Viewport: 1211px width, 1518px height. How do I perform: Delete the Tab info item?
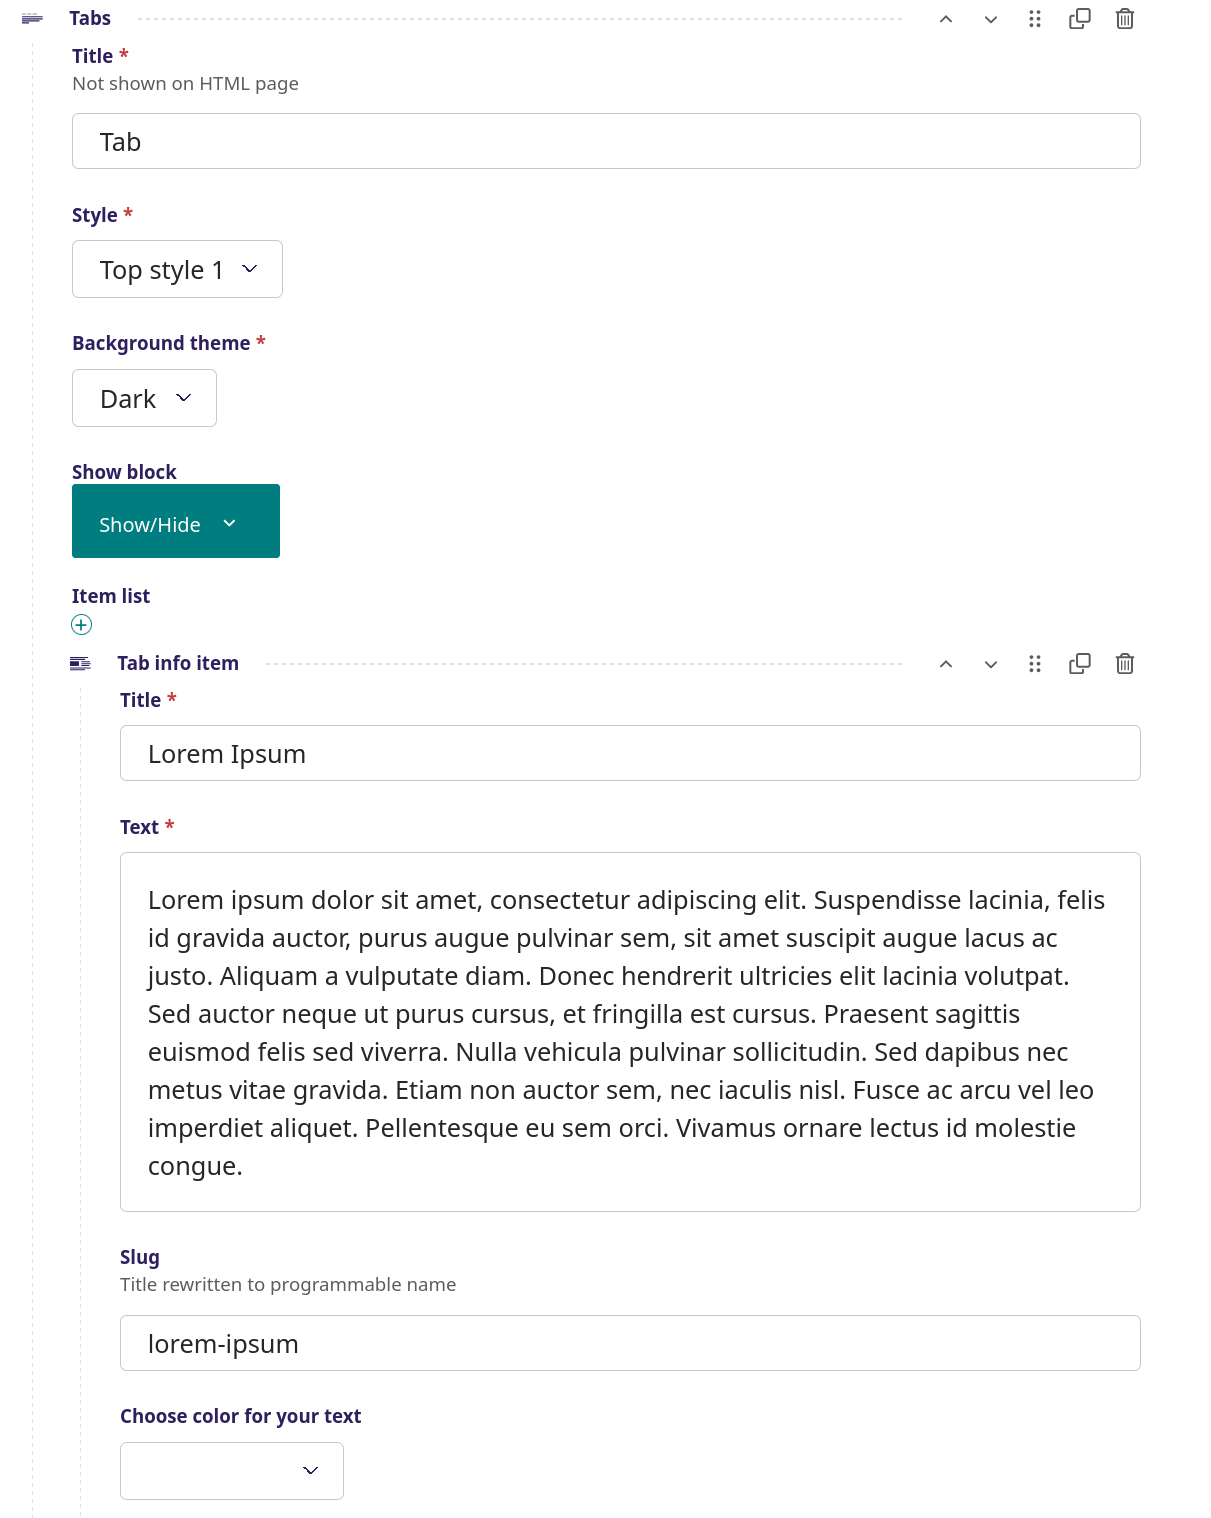pos(1125,664)
